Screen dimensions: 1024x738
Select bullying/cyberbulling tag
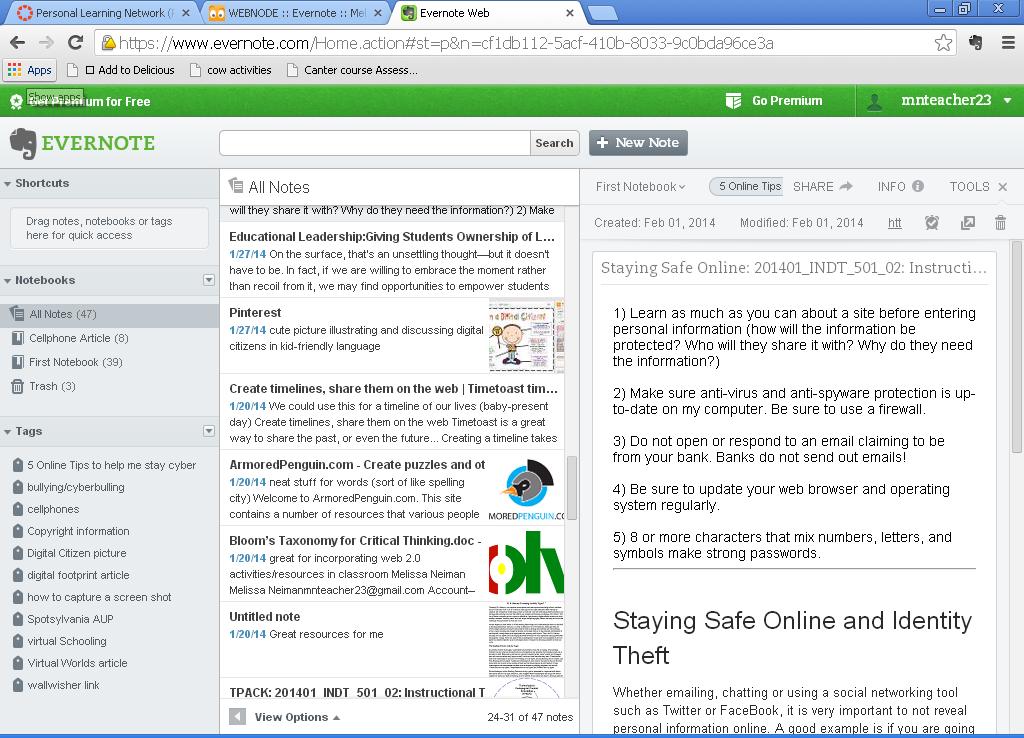(76, 487)
